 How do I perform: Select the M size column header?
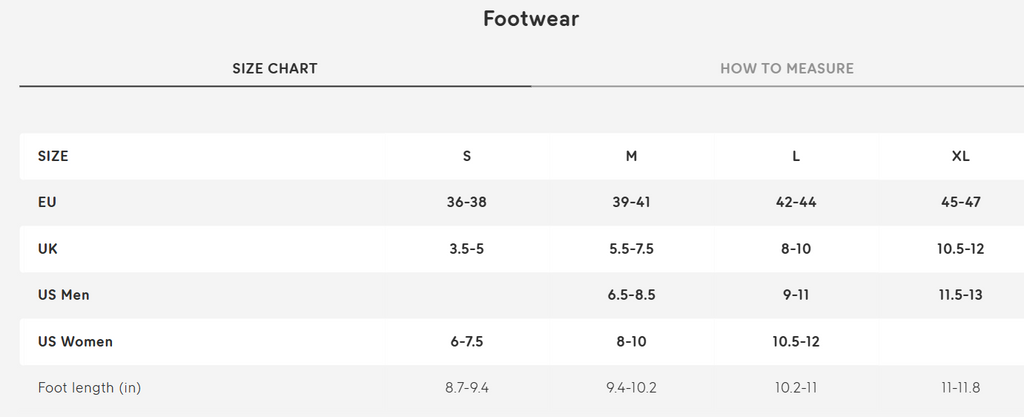(x=631, y=156)
